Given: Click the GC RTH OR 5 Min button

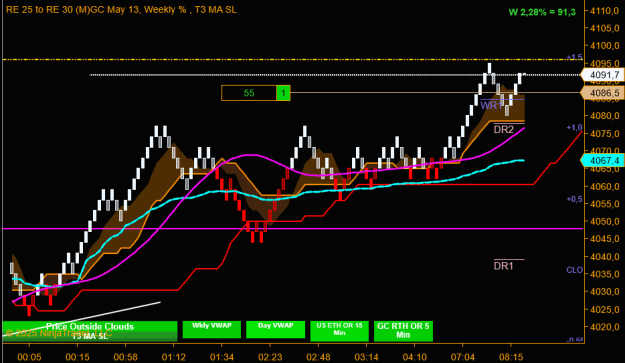Looking at the screenshot, I should coord(403,331).
